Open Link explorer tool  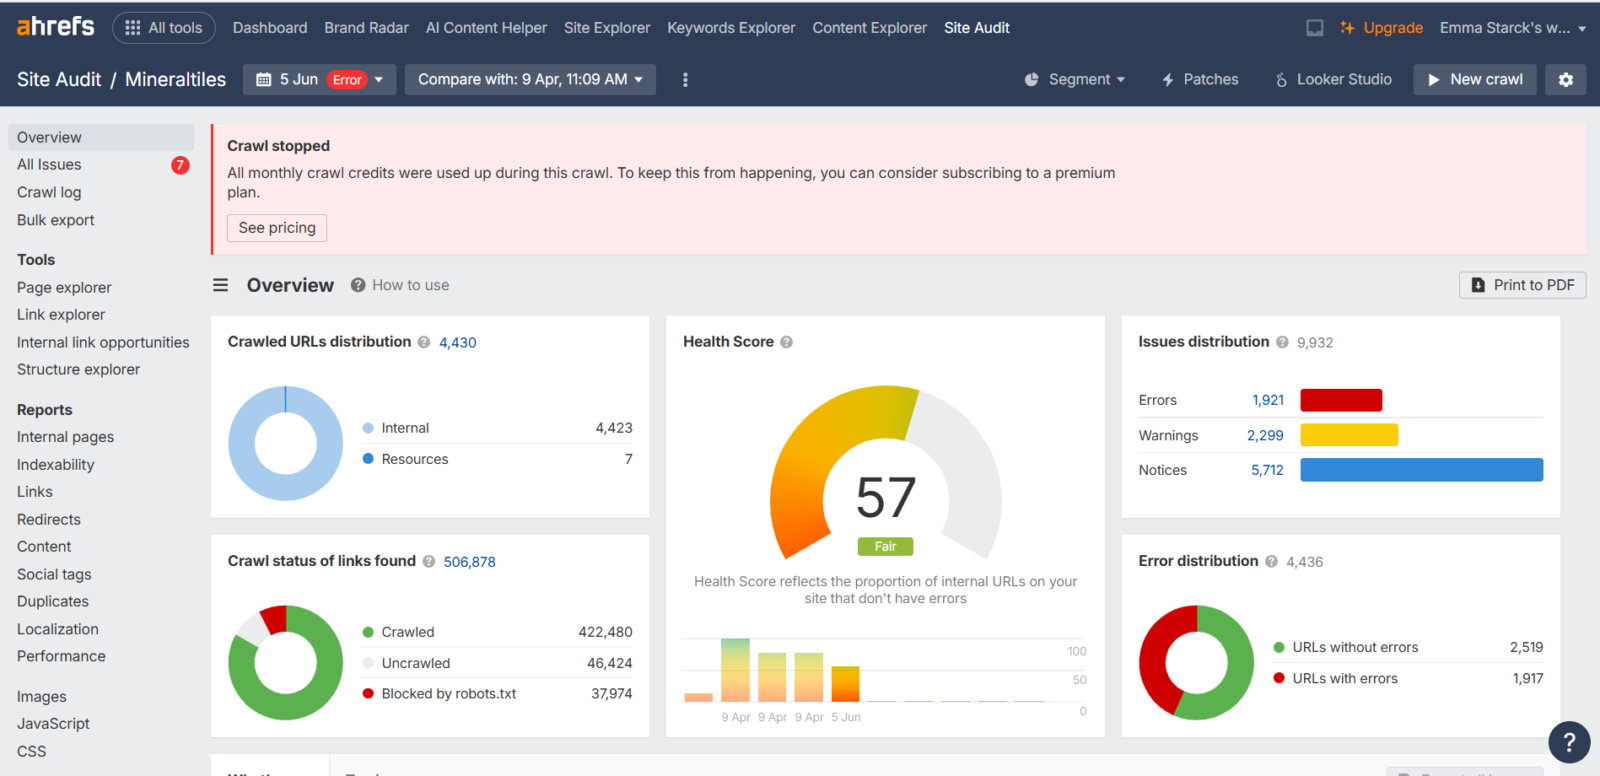click(x=61, y=314)
